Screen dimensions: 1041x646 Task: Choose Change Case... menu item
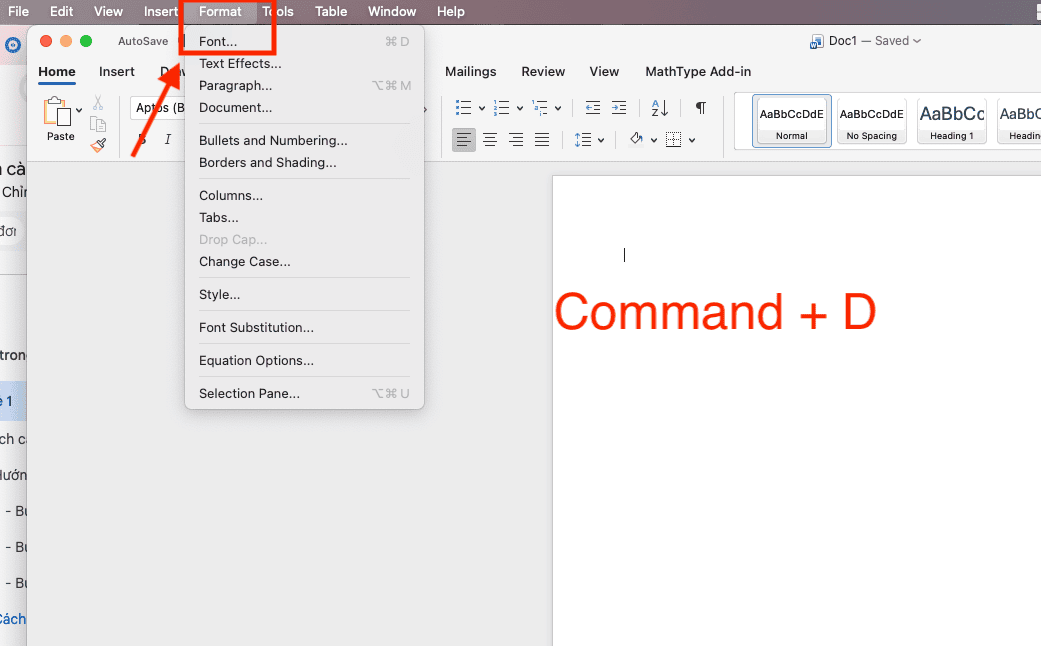(304, 261)
